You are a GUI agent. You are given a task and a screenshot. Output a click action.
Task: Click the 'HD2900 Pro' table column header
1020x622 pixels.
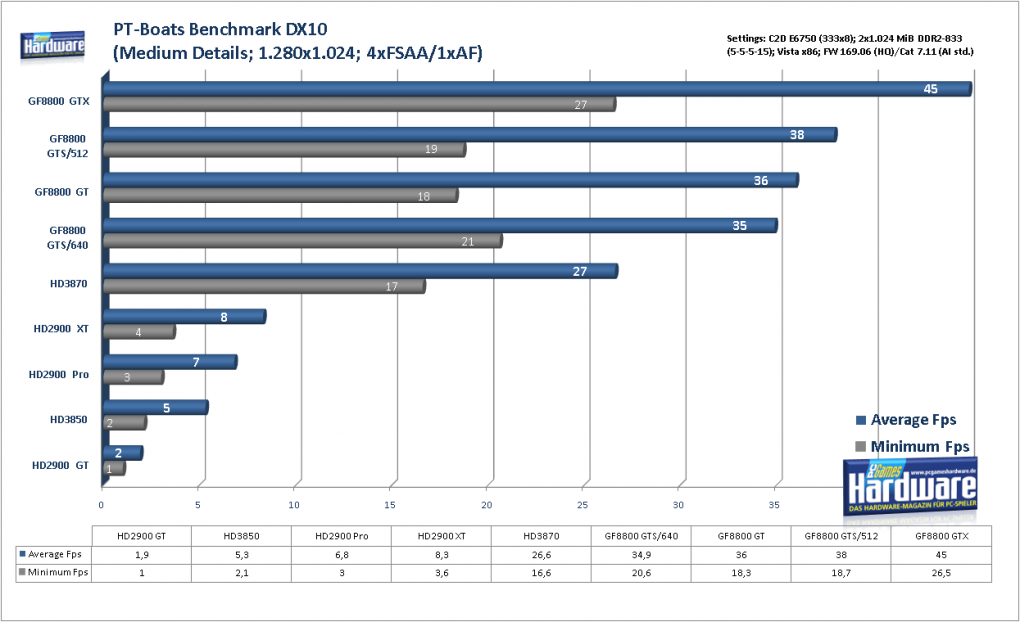342,536
